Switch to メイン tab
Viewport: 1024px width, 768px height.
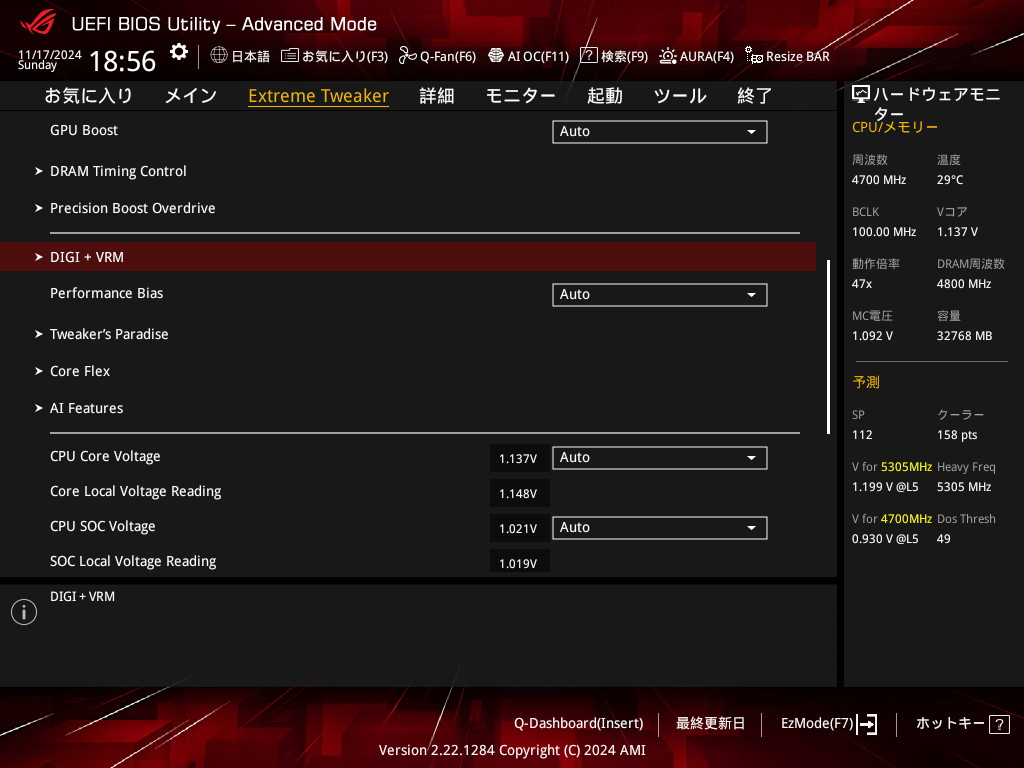pos(191,96)
